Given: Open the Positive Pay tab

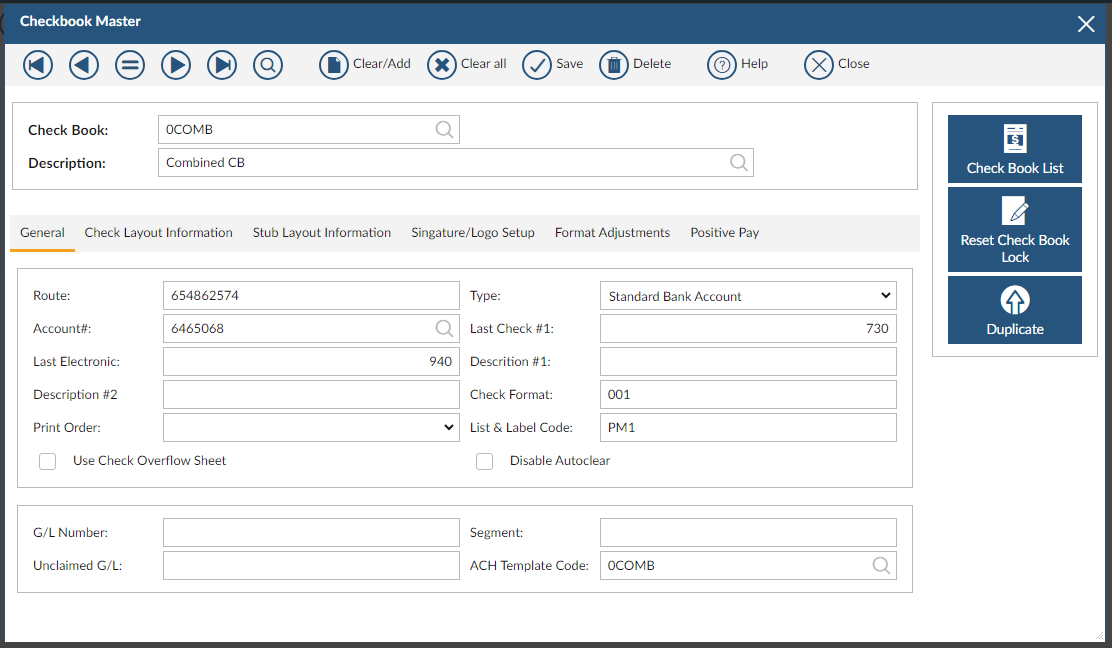Looking at the screenshot, I should [x=724, y=233].
